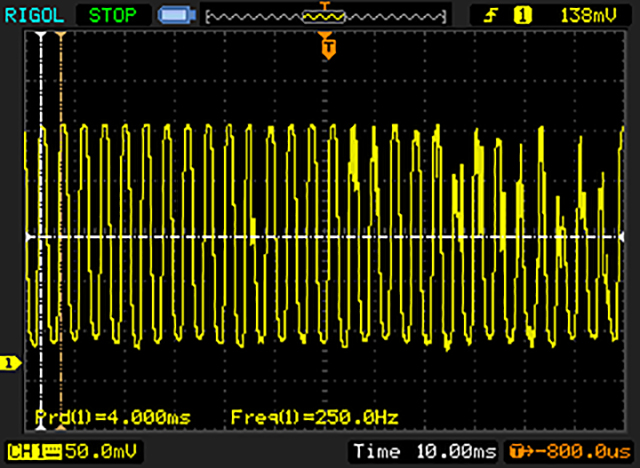Click the STOP run status indicator

[x=113, y=16]
